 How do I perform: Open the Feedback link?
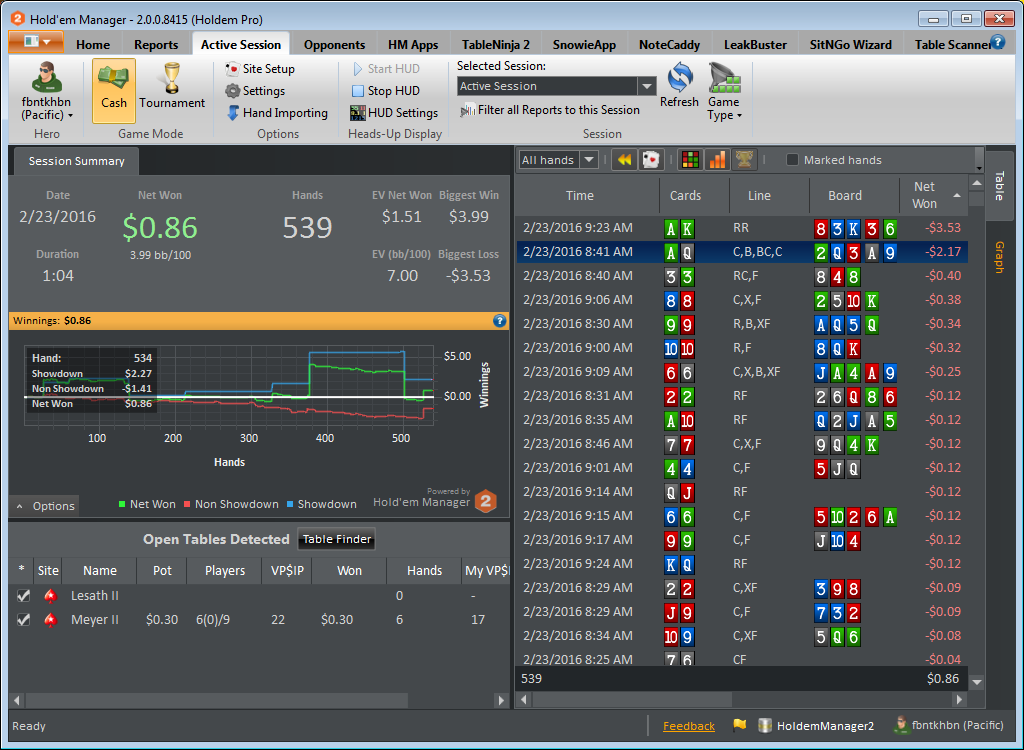(x=688, y=726)
